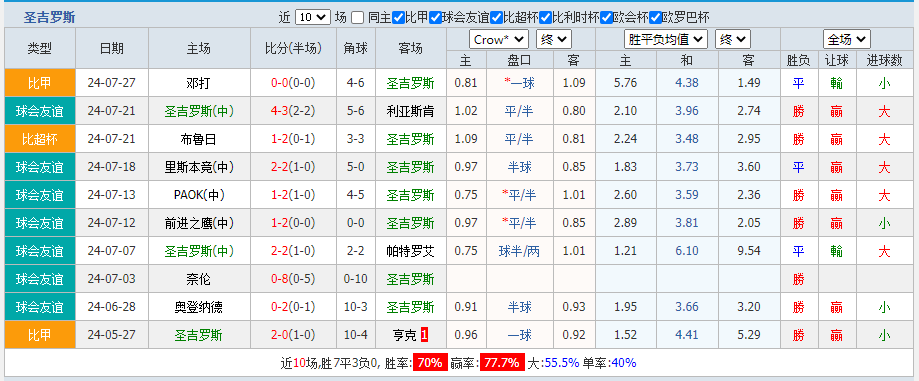Viewport: 919px width, 381px height.
Task: Click the 2-0(1-0) score against 亨克
Action: click(x=293, y=335)
